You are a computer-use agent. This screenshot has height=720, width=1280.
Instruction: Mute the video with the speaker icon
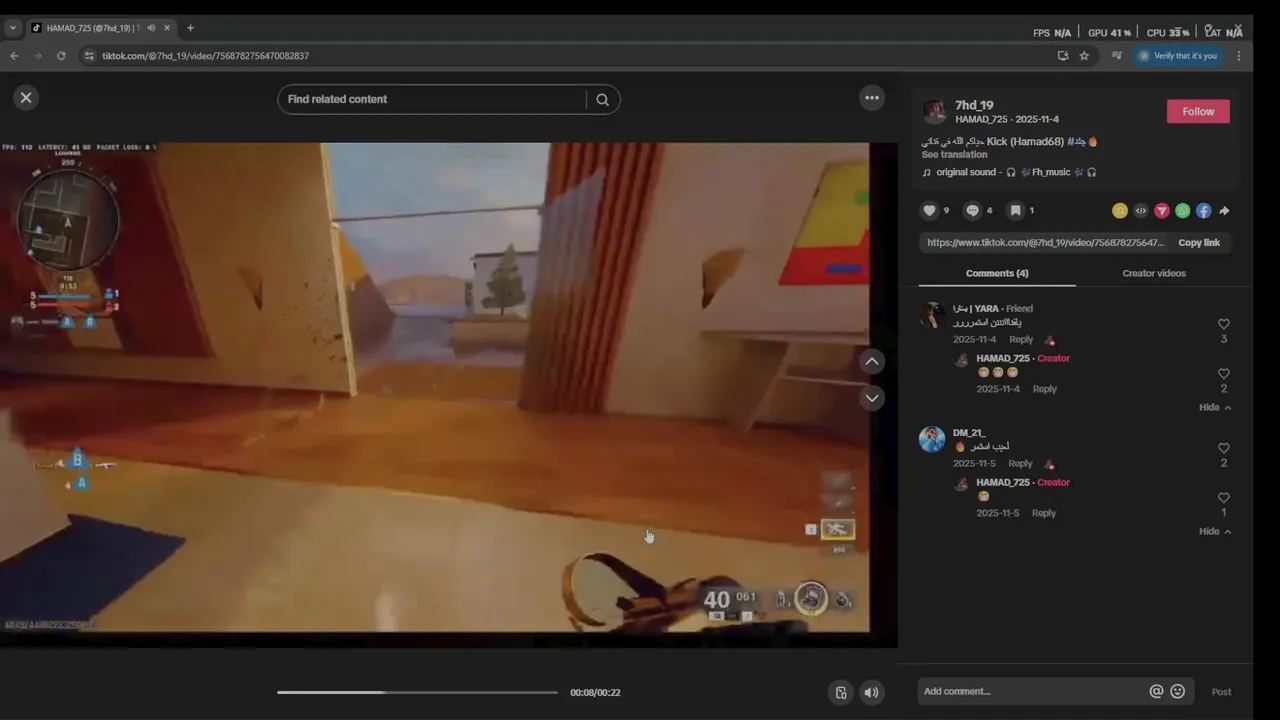(x=872, y=692)
